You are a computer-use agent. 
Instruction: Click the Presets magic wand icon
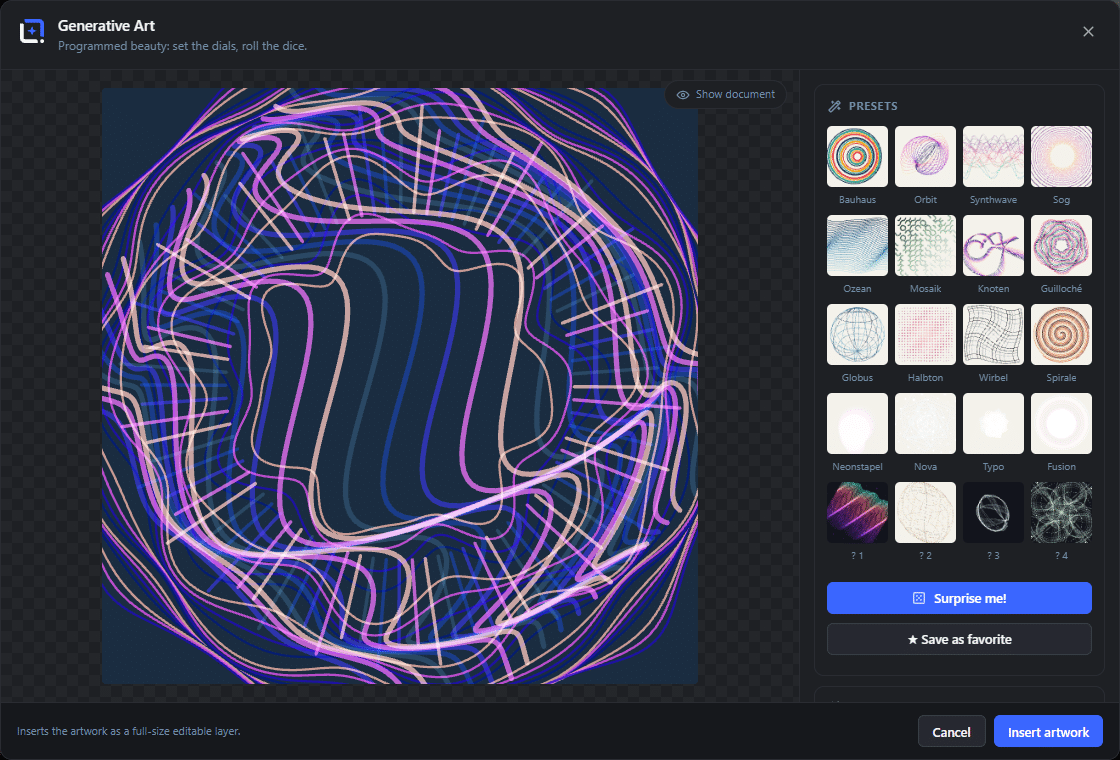click(x=834, y=106)
